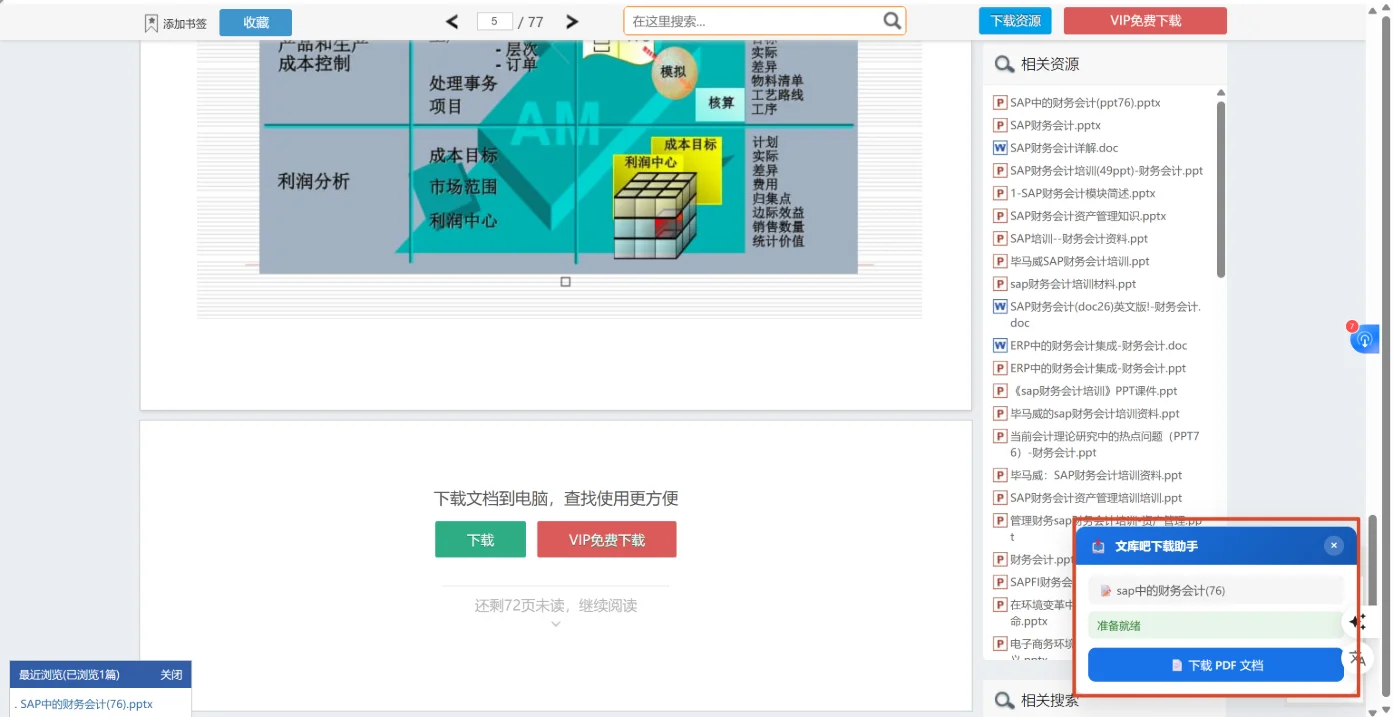Click blue floating download icon with badge
The image size is (1393, 717).
tap(1364, 340)
